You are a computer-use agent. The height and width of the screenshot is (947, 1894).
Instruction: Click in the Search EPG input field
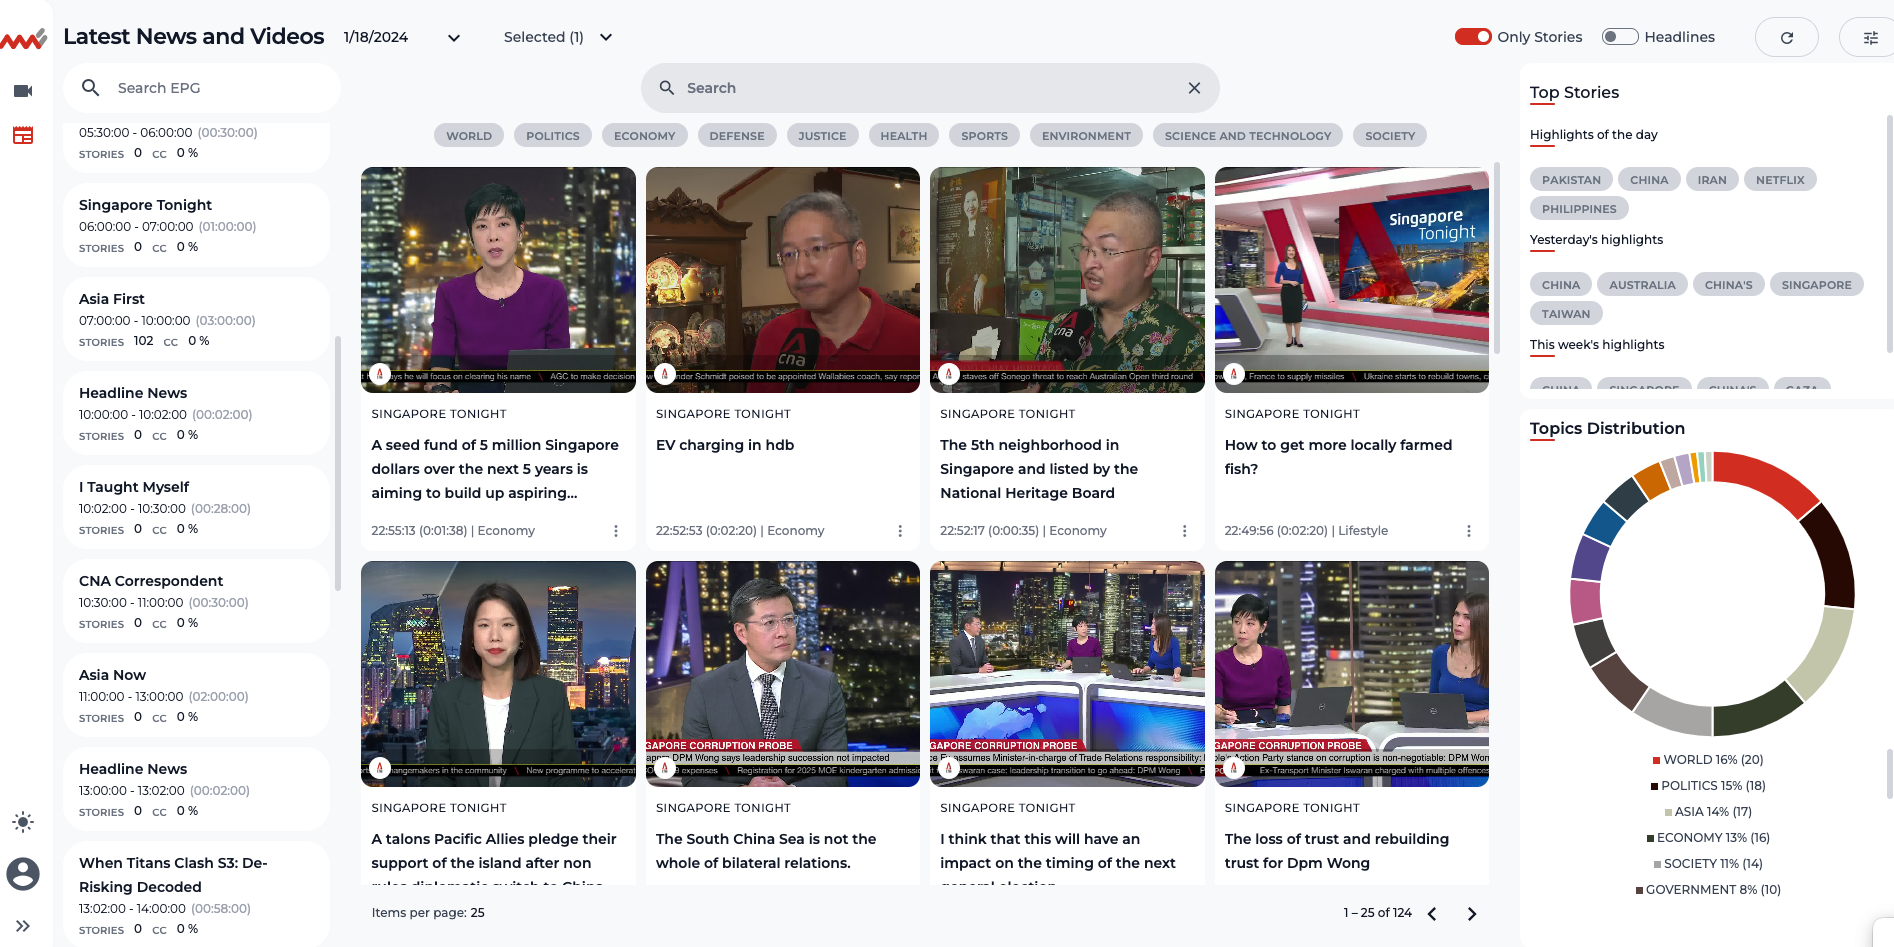coord(202,88)
